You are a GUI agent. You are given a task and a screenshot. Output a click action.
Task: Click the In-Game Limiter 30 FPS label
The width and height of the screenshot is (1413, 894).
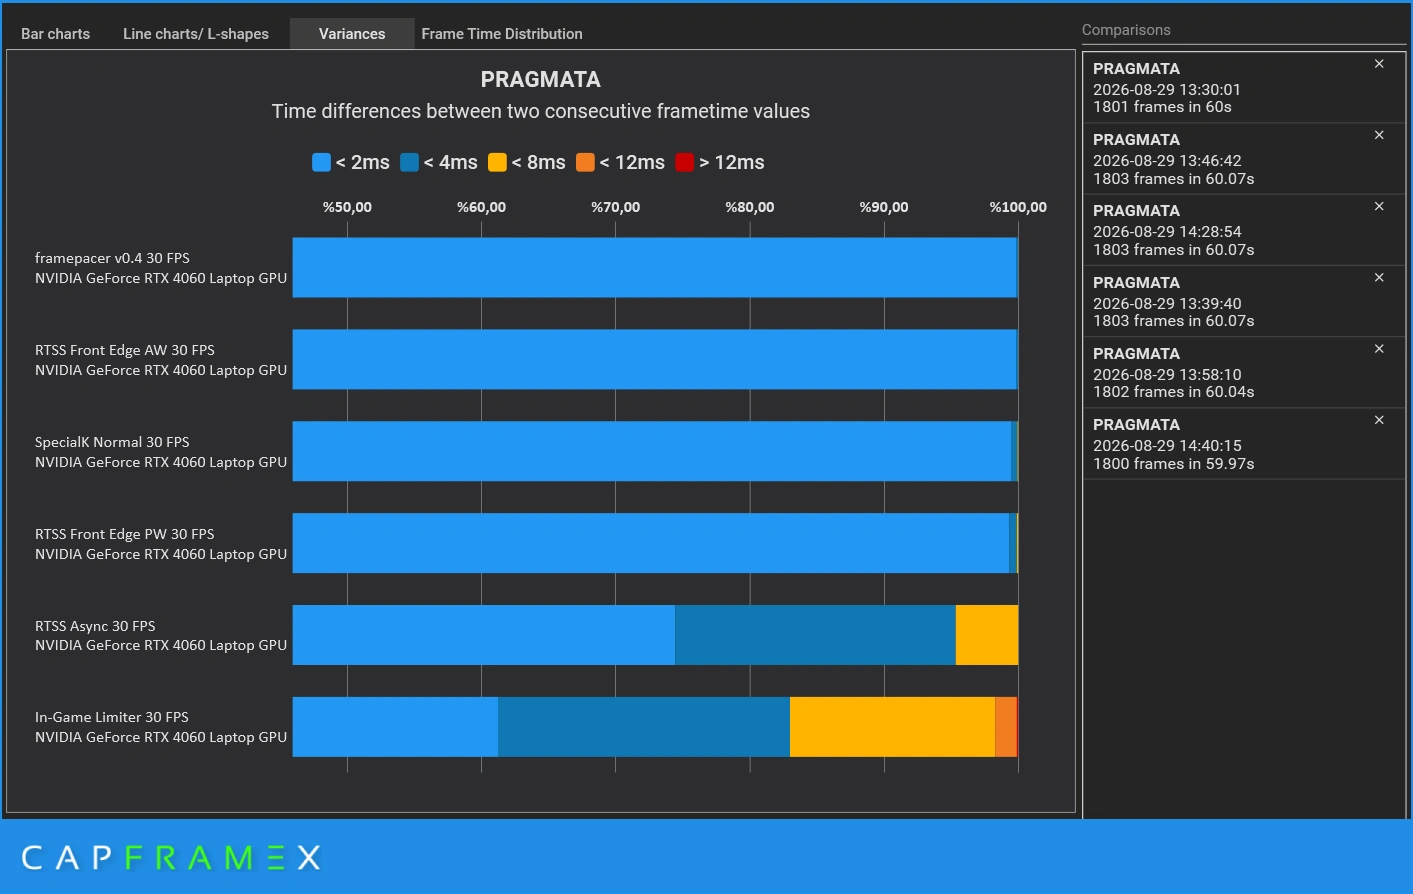click(112, 717)
